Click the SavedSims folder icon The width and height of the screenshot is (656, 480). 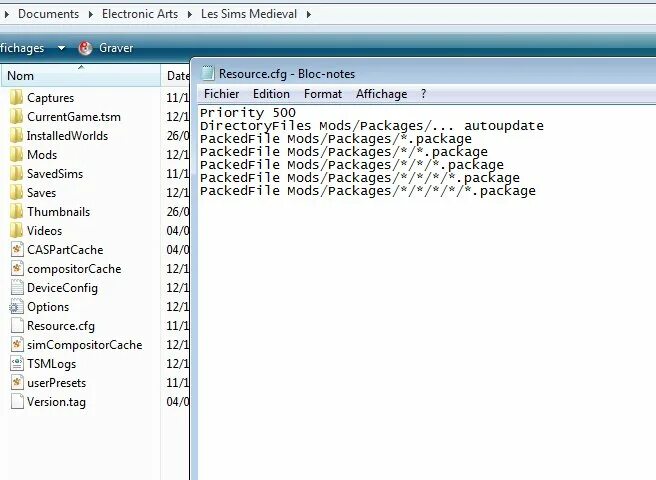pyautogui.click(x=16, y=174)
